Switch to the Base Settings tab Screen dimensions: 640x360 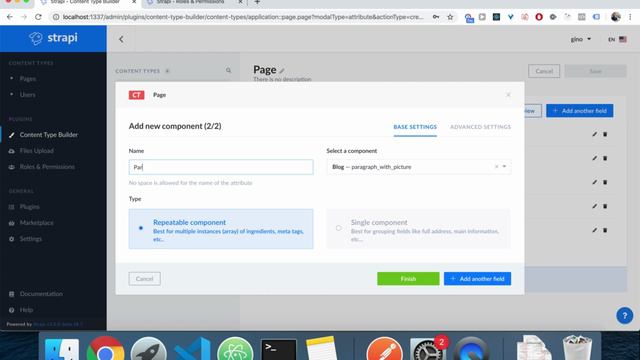coord(415,127)
